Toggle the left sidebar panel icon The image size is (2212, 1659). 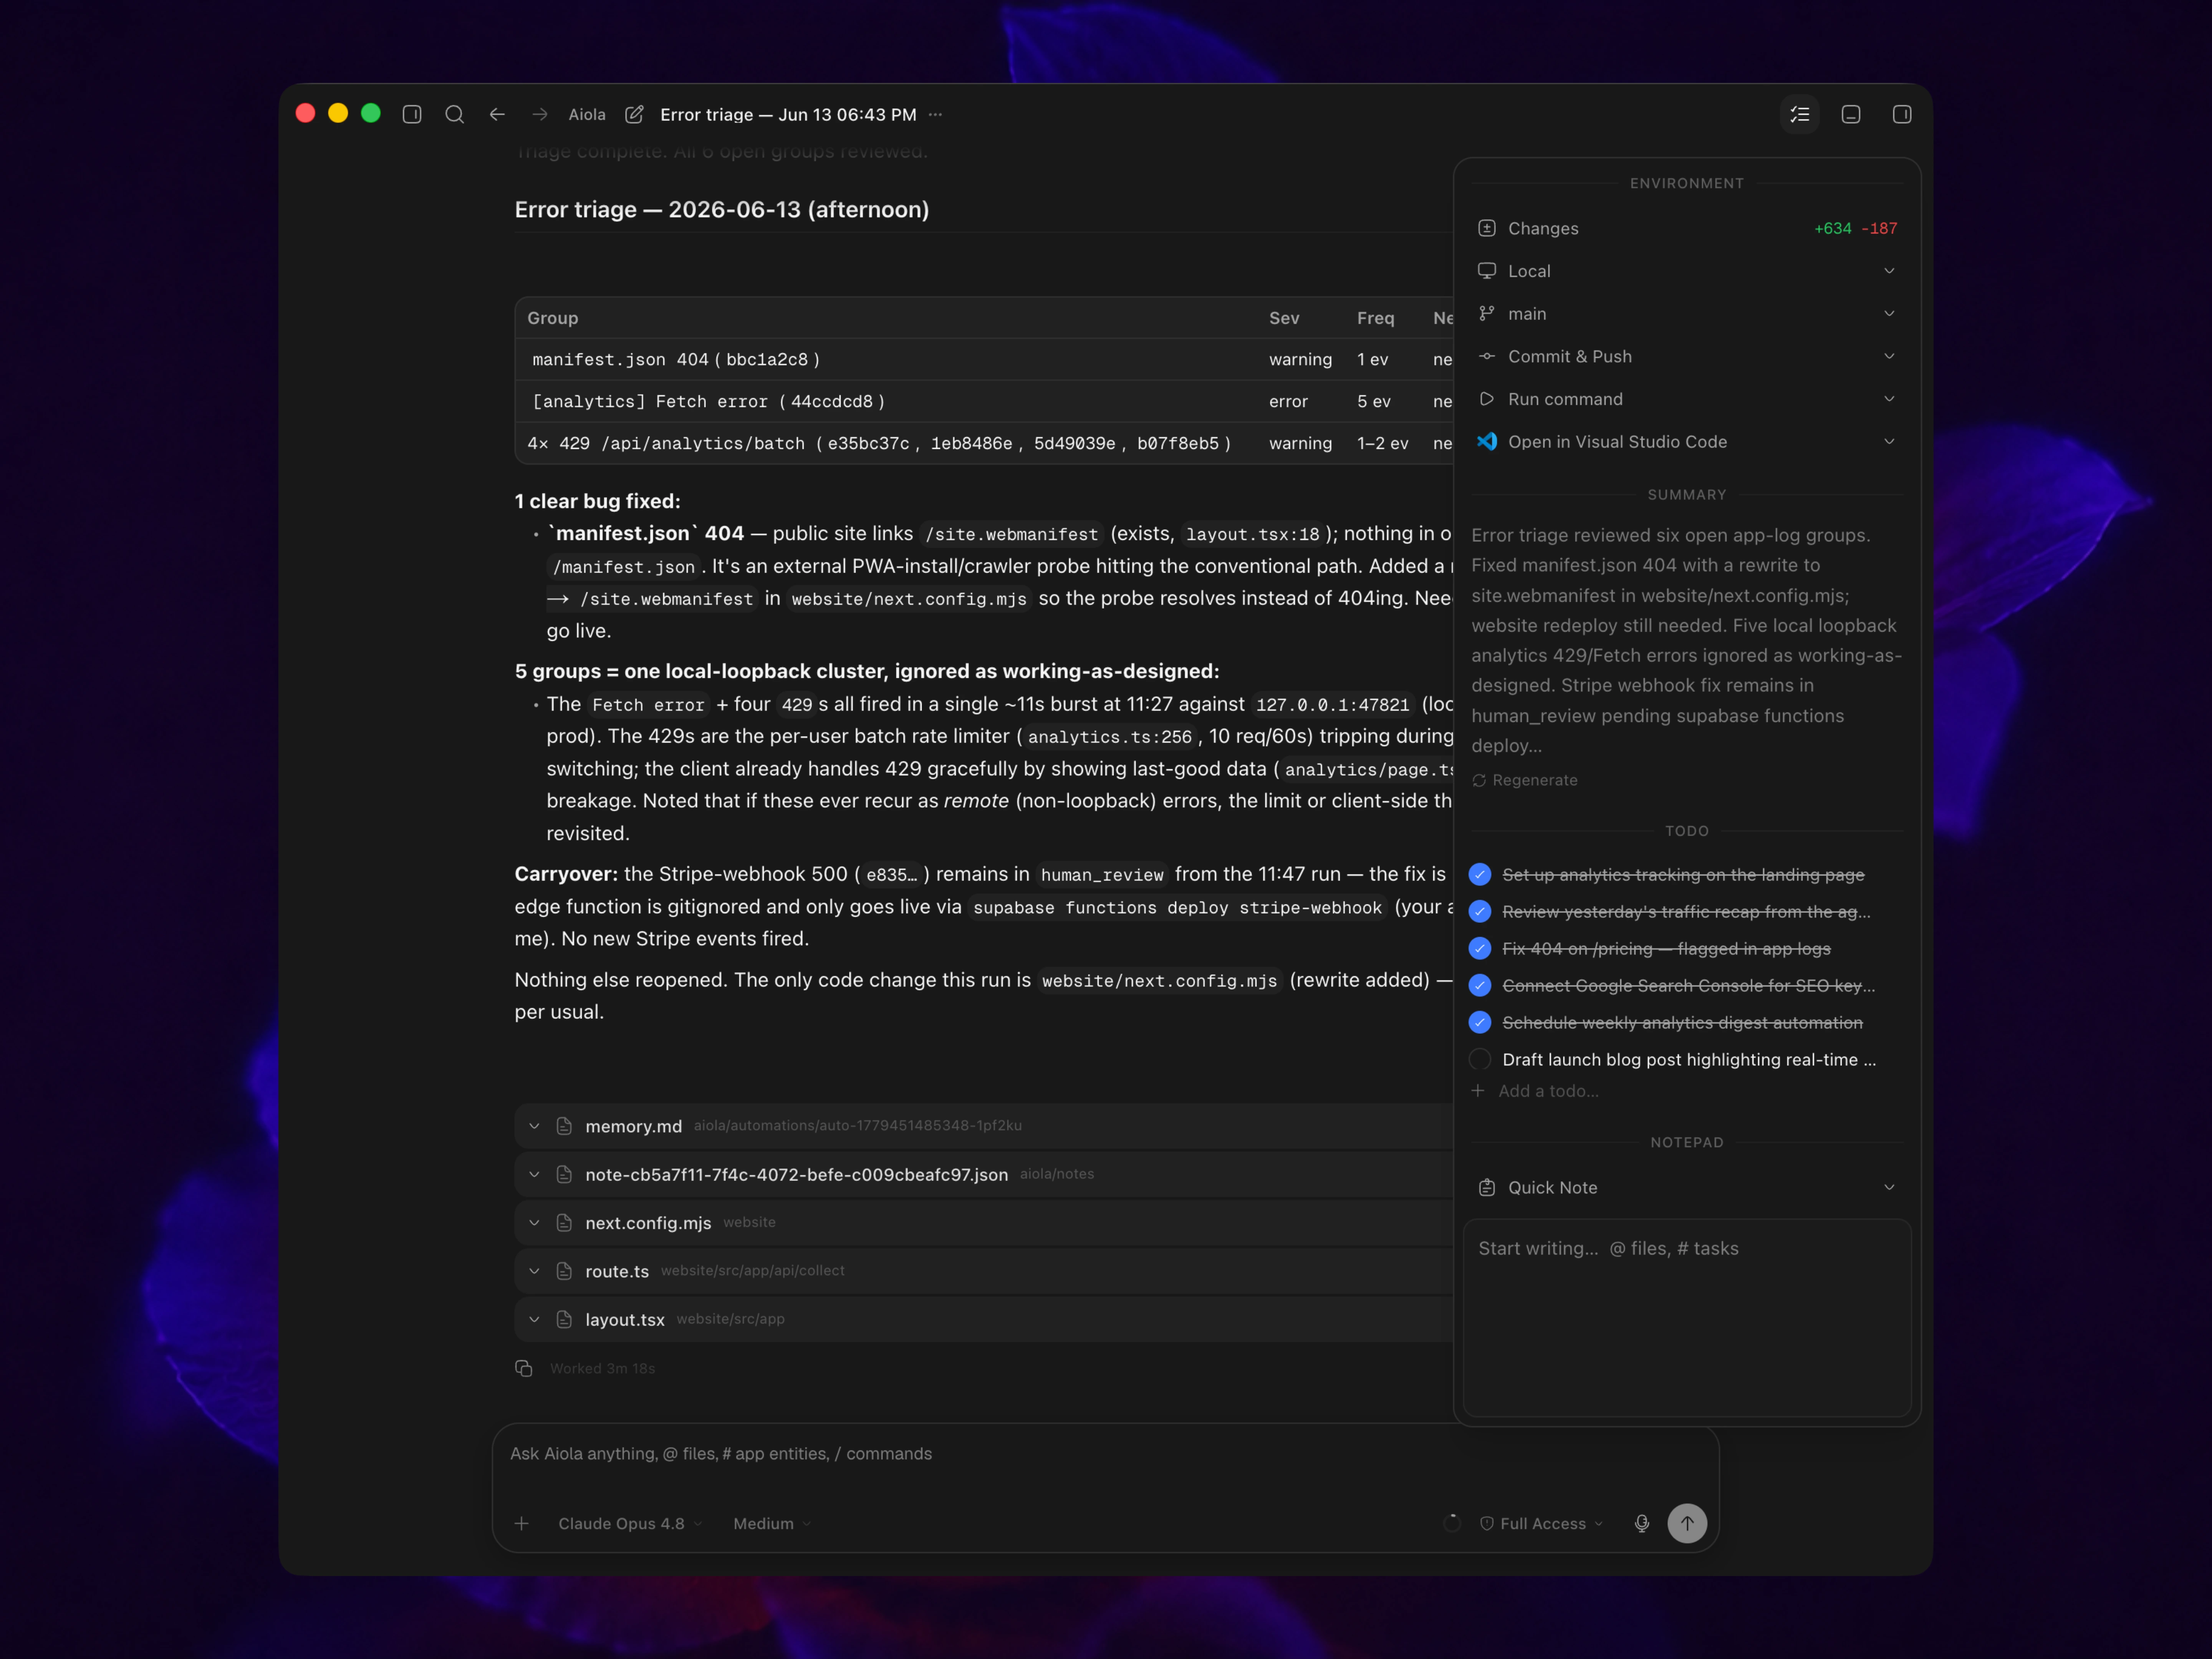point(412,115)
